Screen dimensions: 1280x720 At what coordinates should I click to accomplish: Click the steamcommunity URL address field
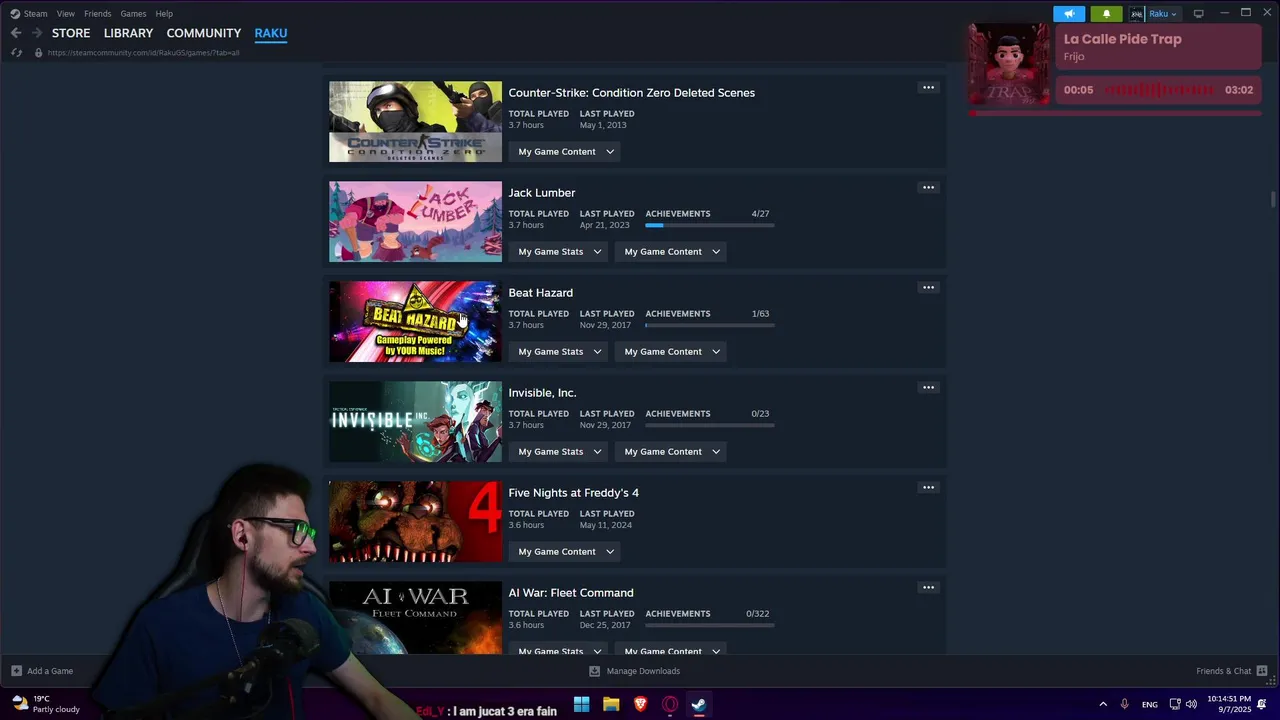click(x=144, y=53)
